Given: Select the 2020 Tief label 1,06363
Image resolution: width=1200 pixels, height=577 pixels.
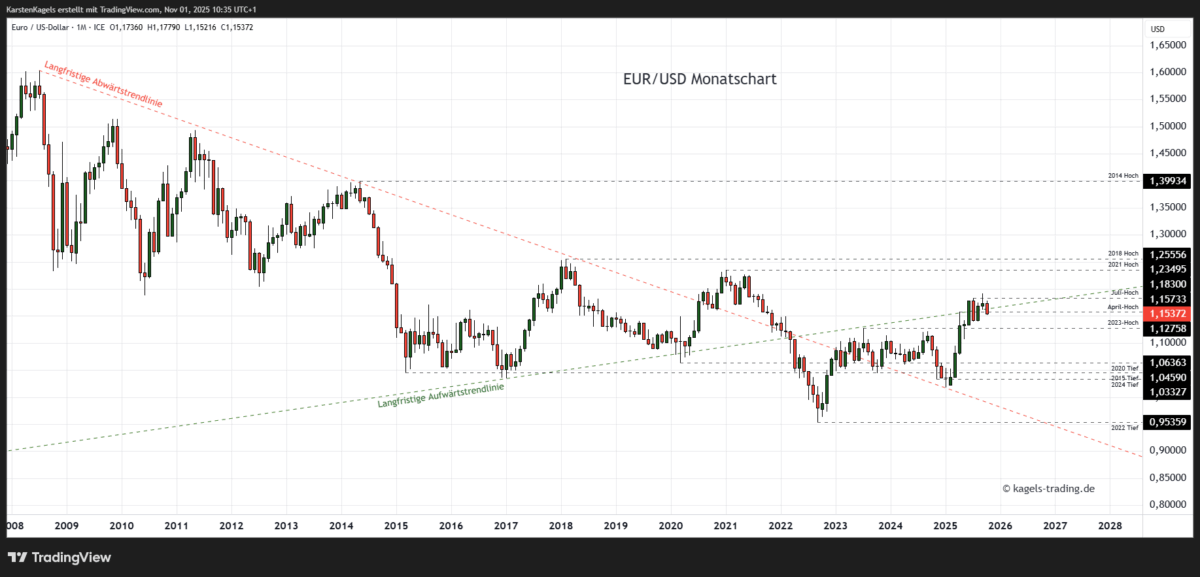Looking at the screenshot, I should 1166,362.
